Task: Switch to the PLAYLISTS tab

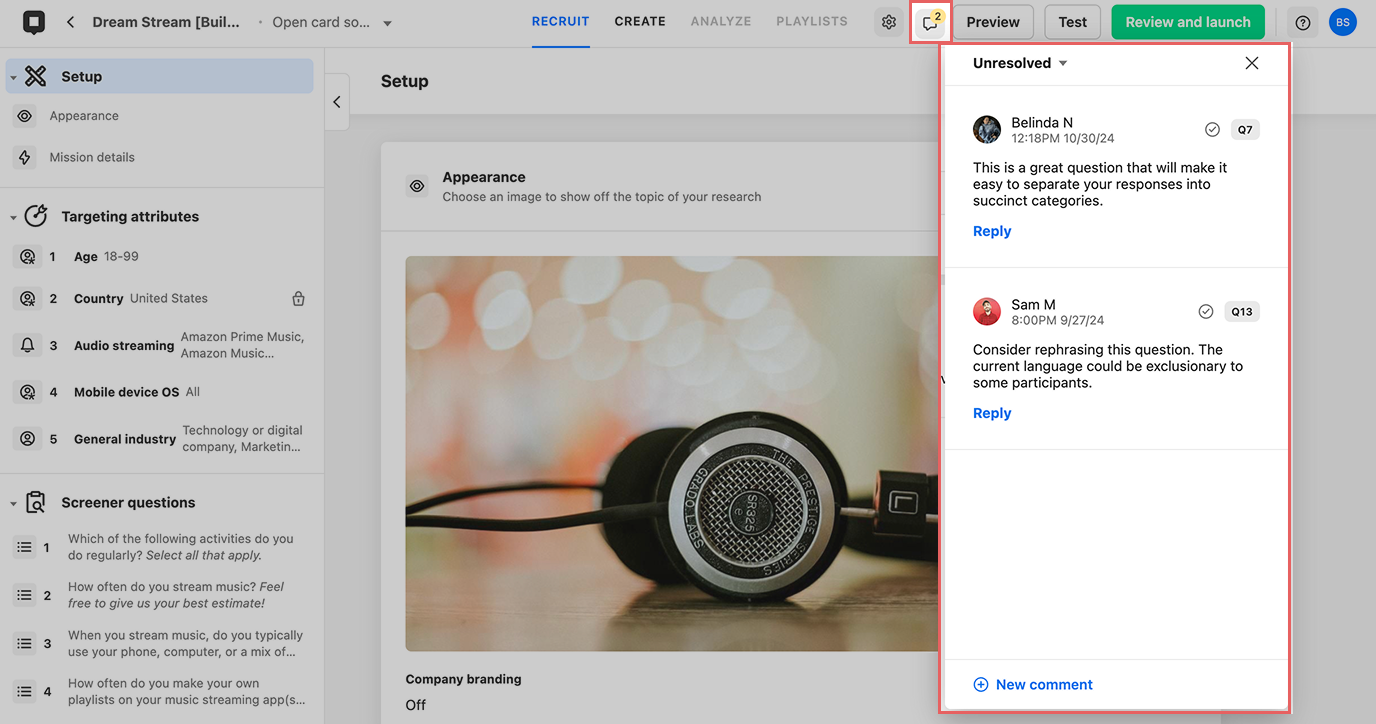Action: [x=812, y=22]
